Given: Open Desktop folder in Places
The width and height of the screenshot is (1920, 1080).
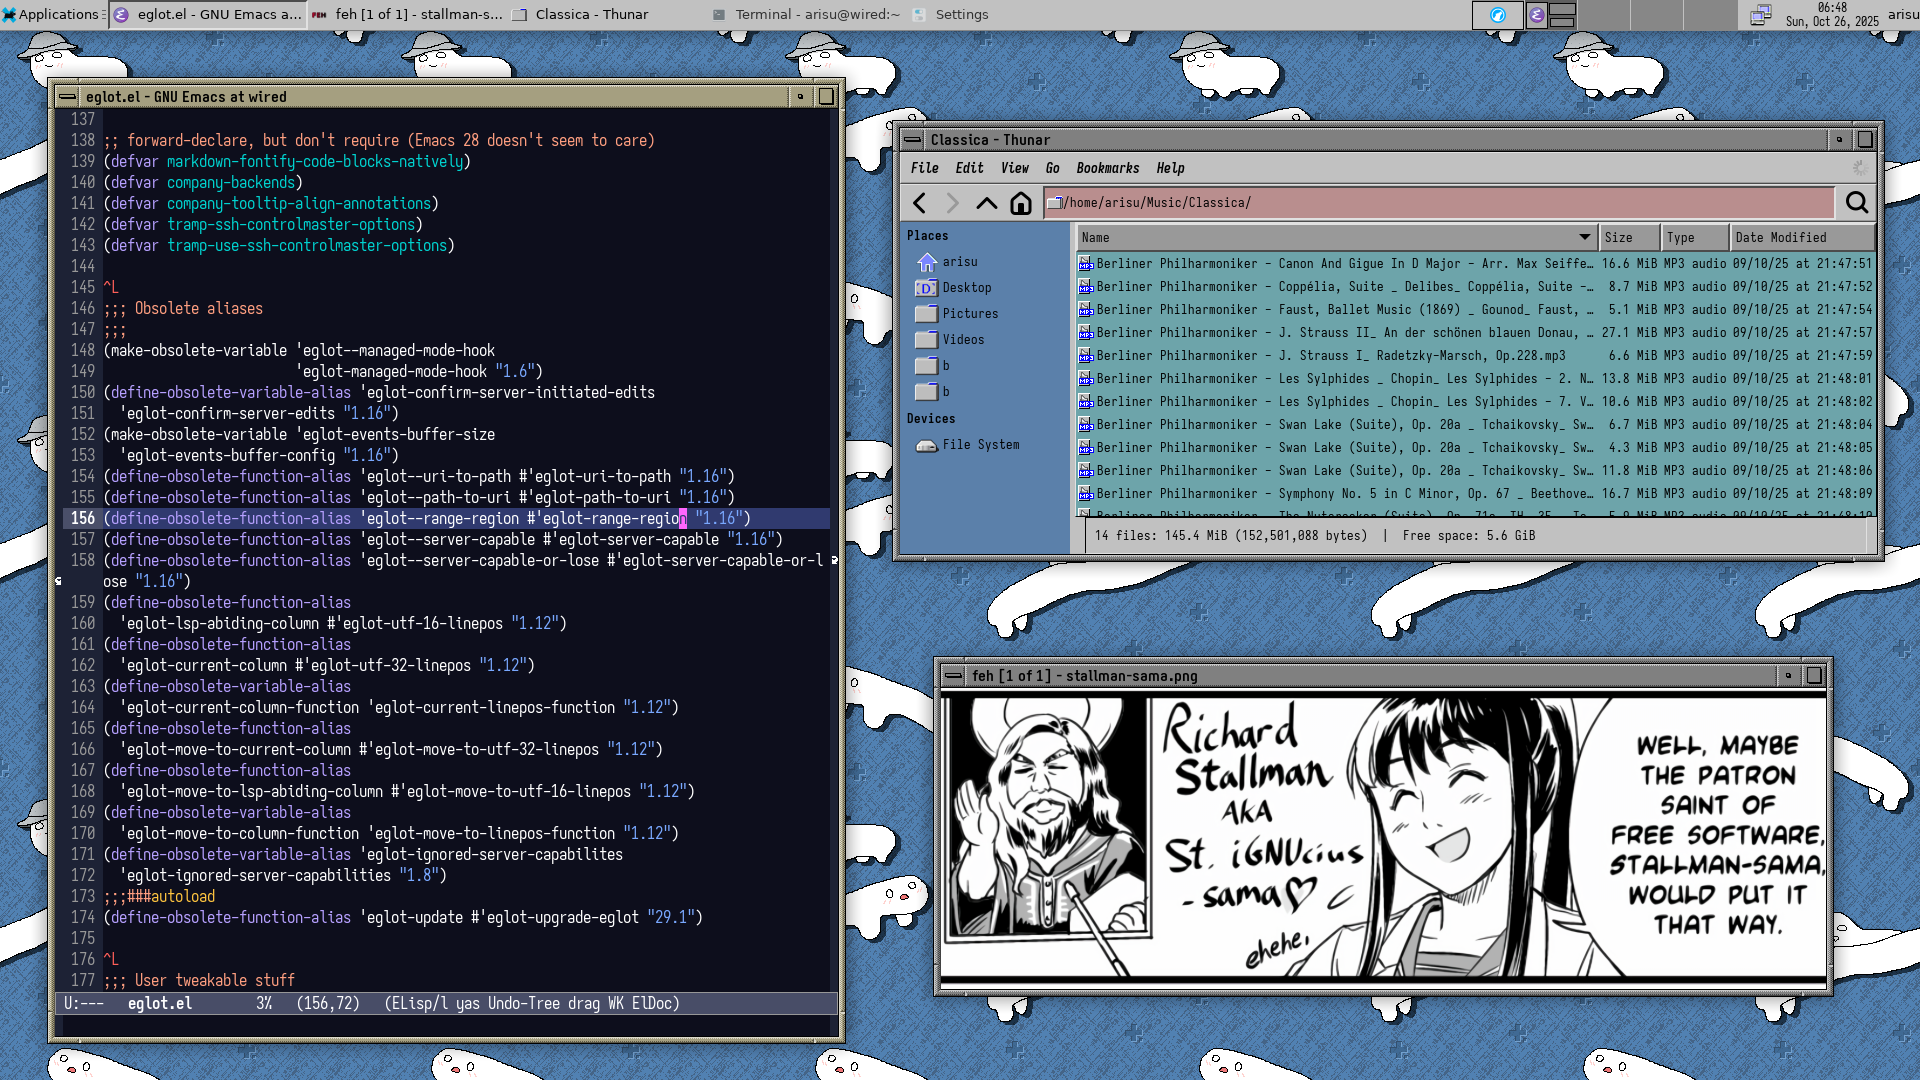Looking at the screenshot, I should tap(966, 288).
